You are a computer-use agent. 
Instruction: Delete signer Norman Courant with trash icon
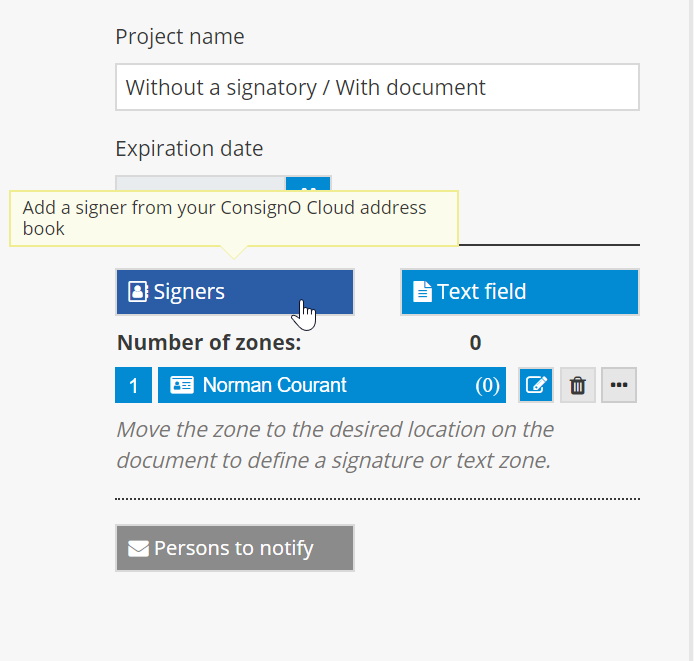point(578,385)
